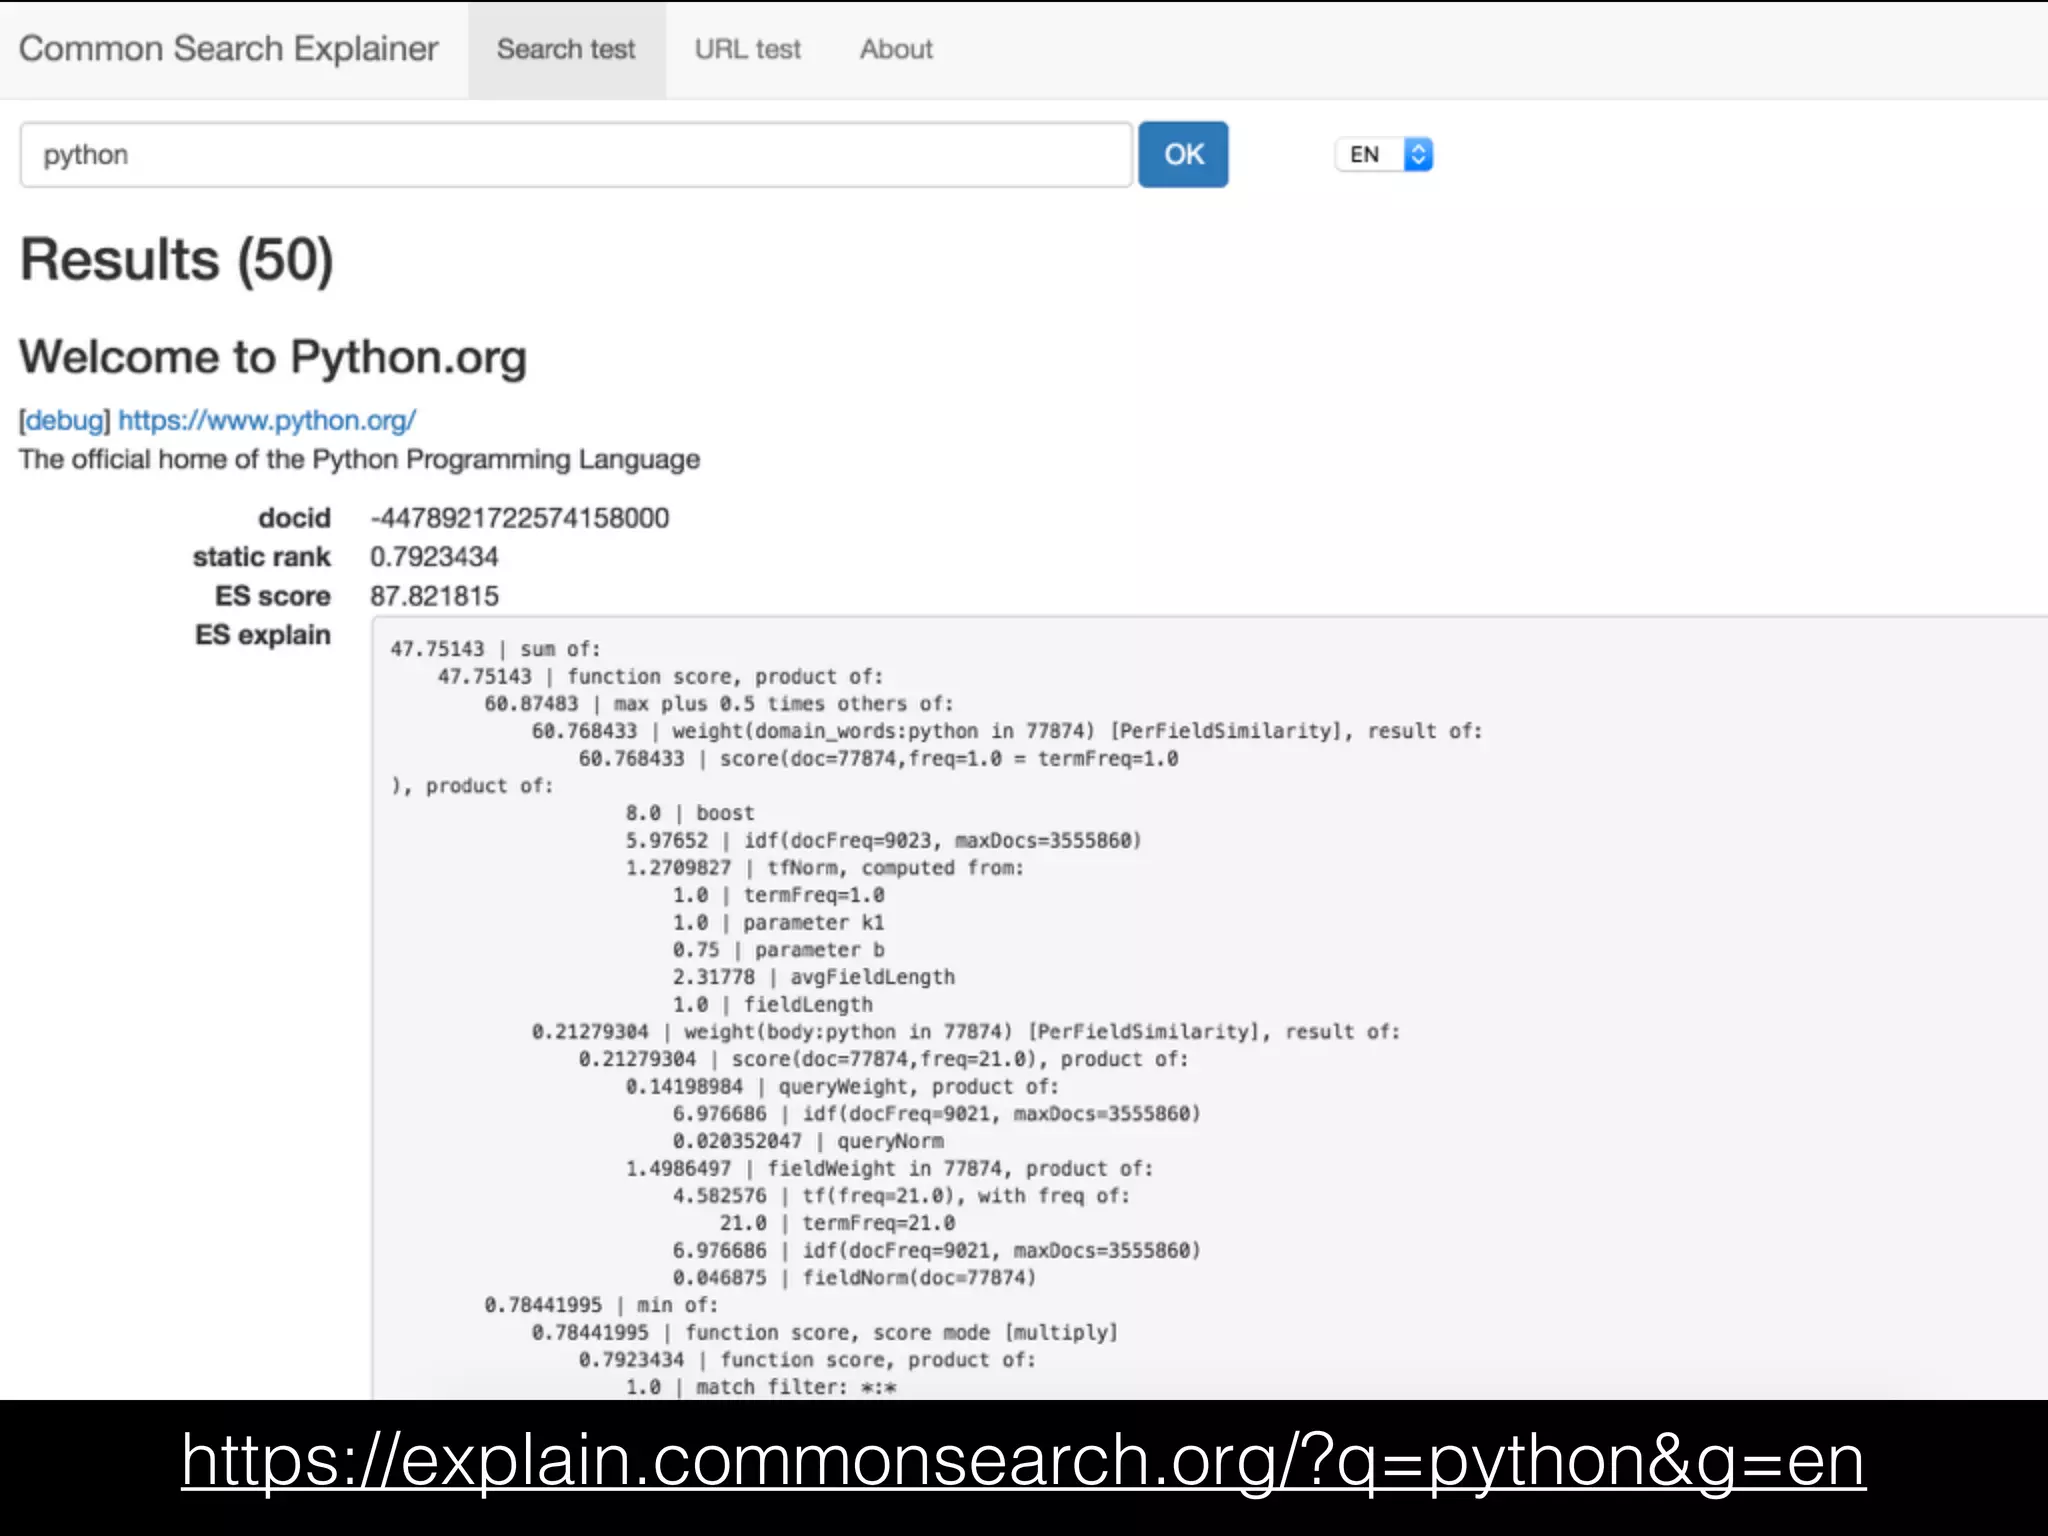Image resolution: width=2048 pixels, height=1536 pixels.
Task: Click the '0.14198984 | queryWeight' line
Action: tap(842, 1086)
